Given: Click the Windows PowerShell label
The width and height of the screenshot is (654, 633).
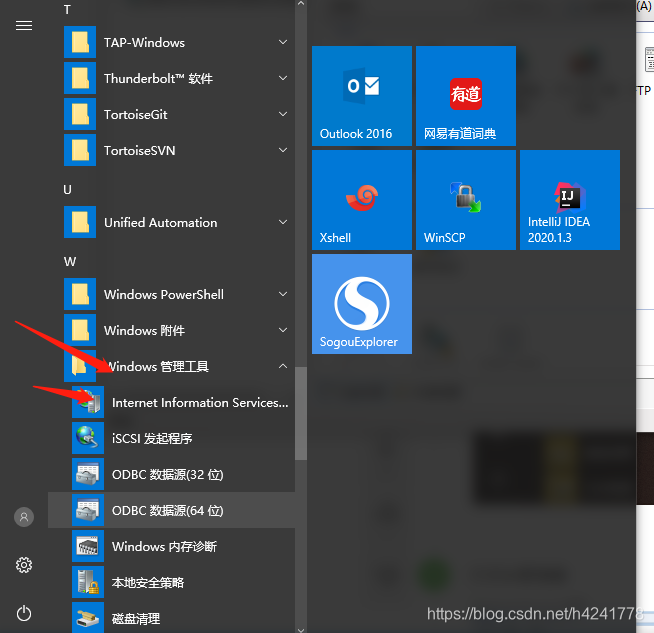Looking at the screenshot, I should (164, 294).
